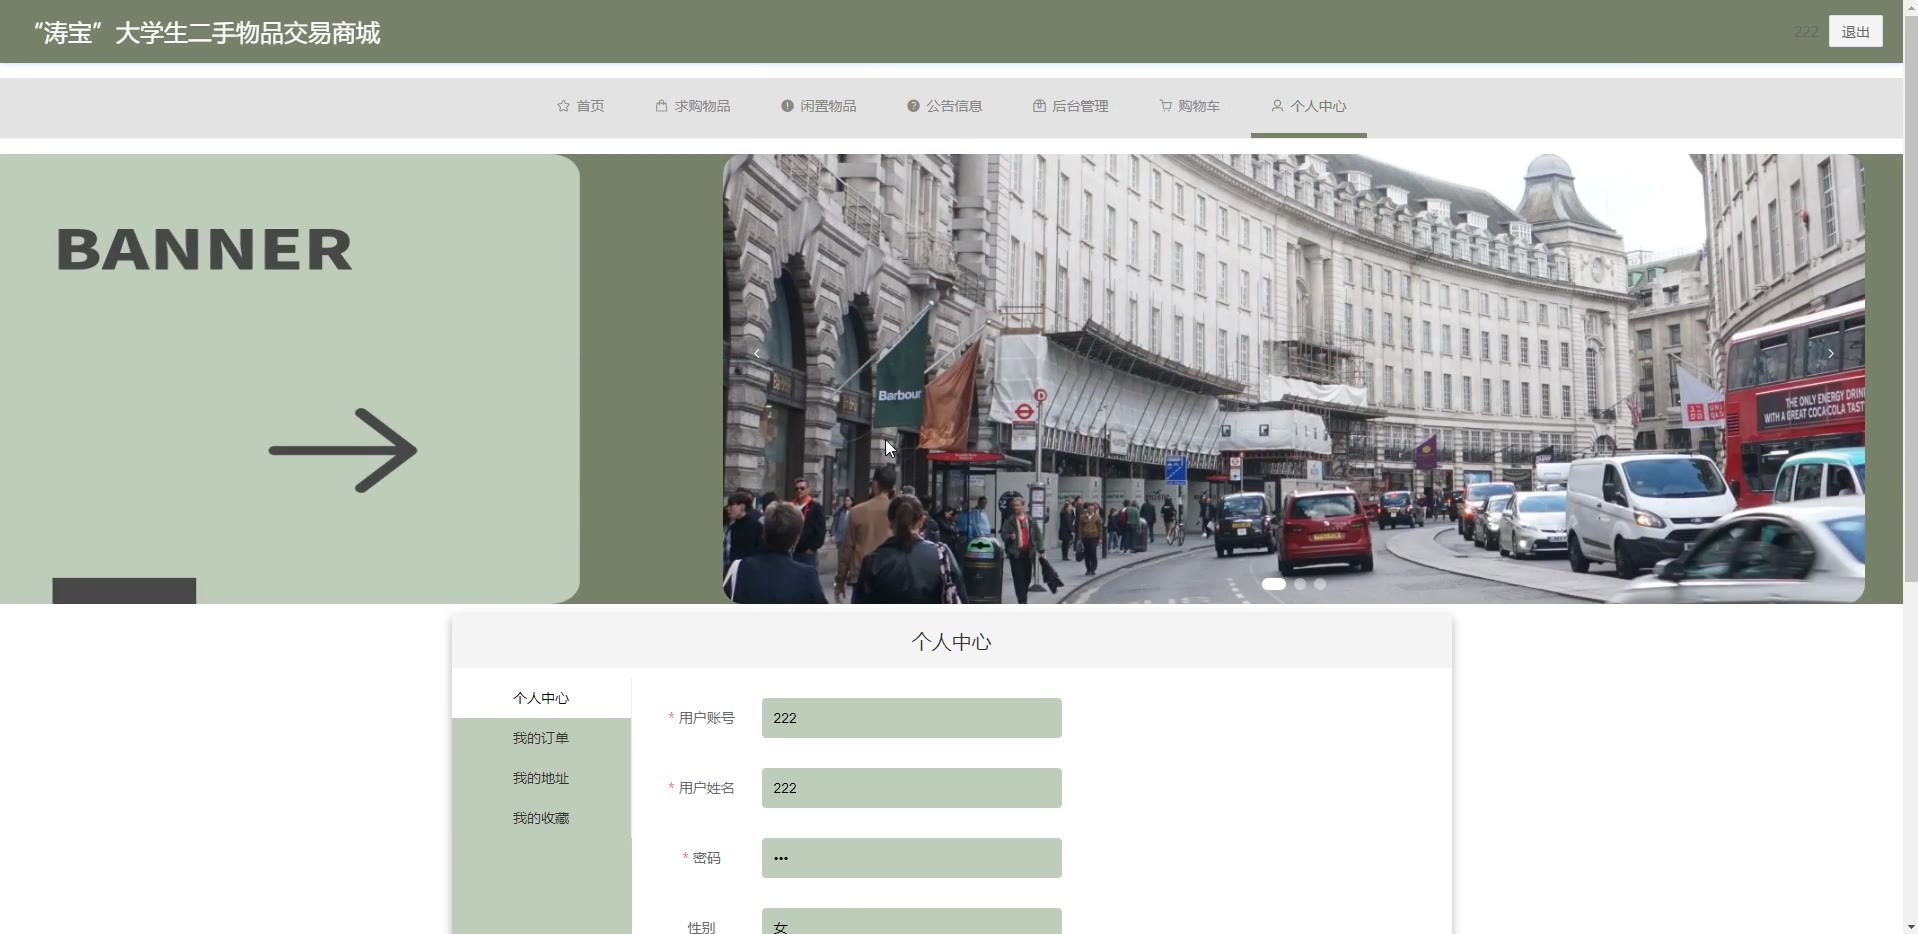
Task: Click the star icon beside 首页
Action: coord(563,106)
